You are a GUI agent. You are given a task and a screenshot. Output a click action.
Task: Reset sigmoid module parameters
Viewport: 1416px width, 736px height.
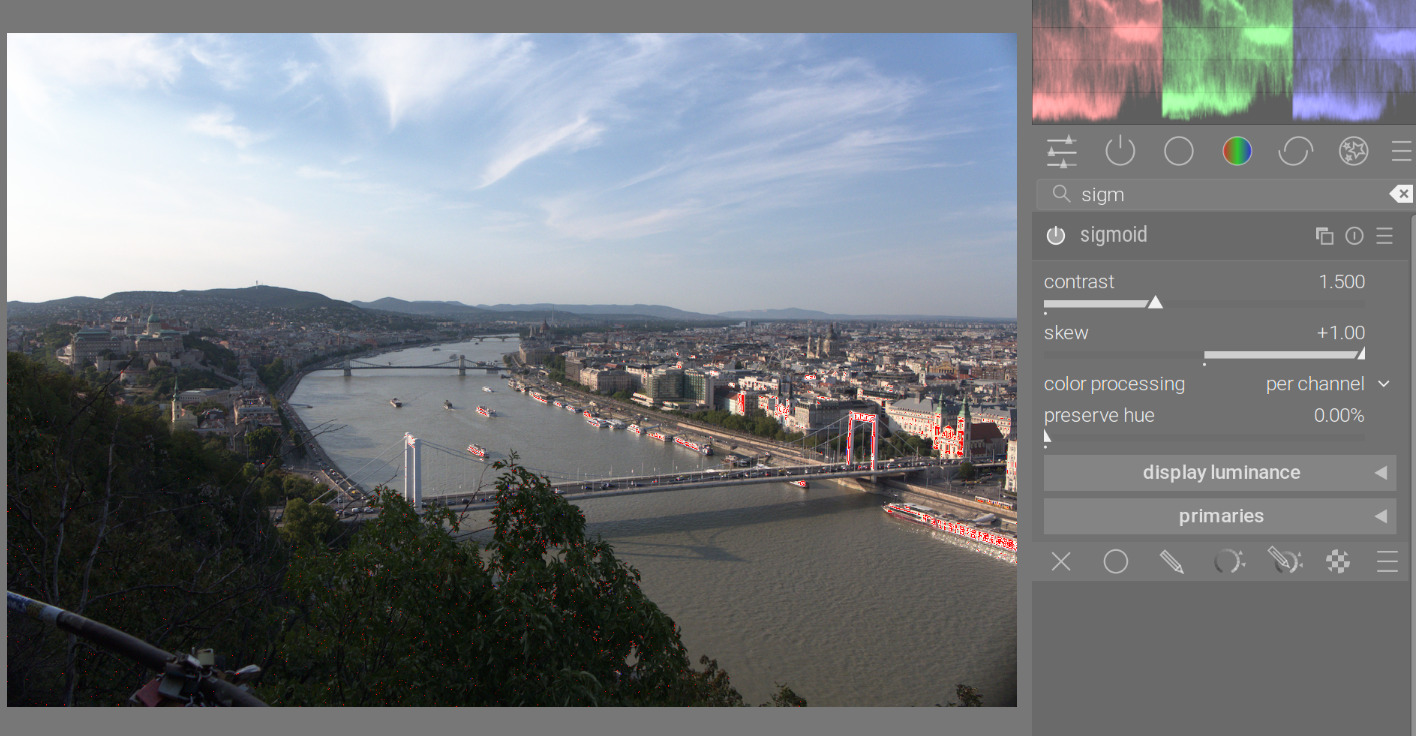(1354, 236)
